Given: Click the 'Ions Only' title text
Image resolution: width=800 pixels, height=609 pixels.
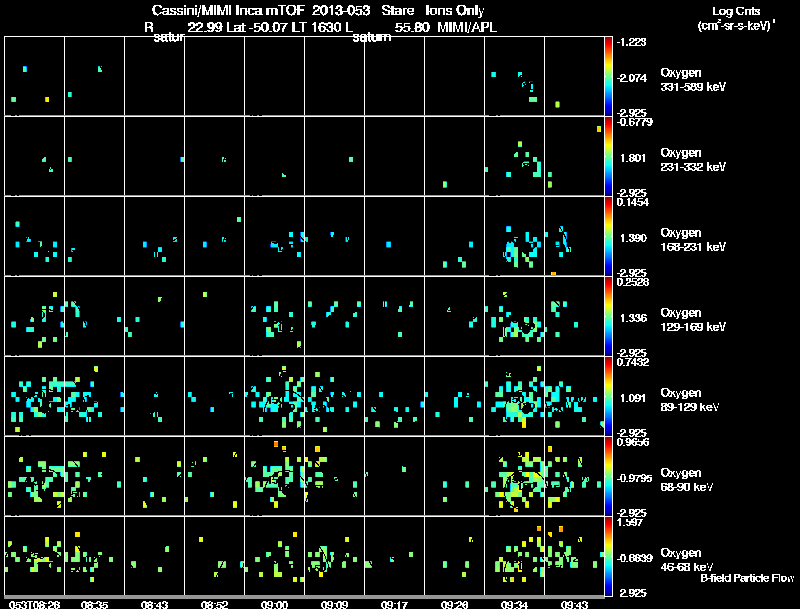Looking at the screenshot, I should click(x=455, y=11).
